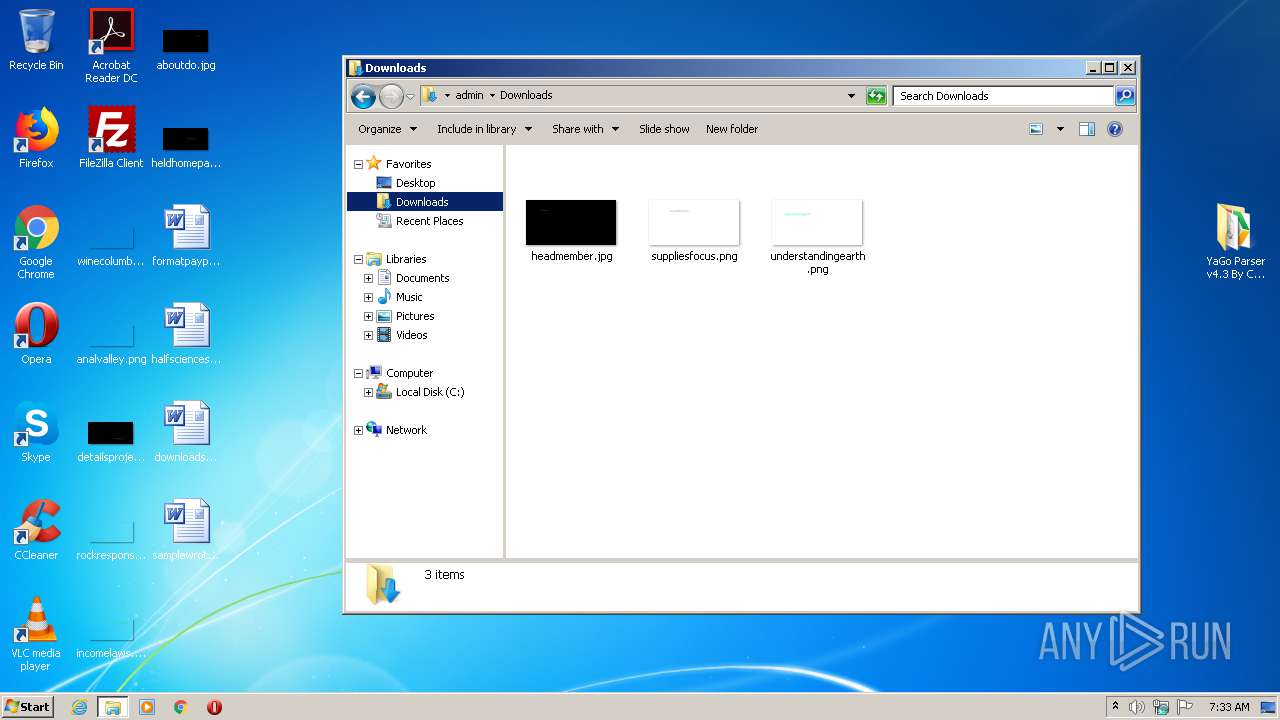
Task: Select the formatpayp Word document icon
Action: click(x=186, y=236)
